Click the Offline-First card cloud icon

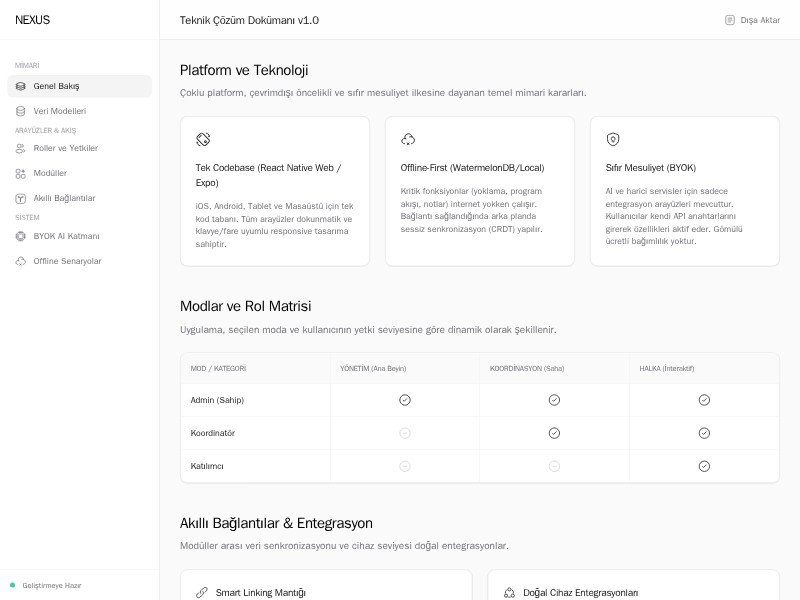click(x=408, y=139)
